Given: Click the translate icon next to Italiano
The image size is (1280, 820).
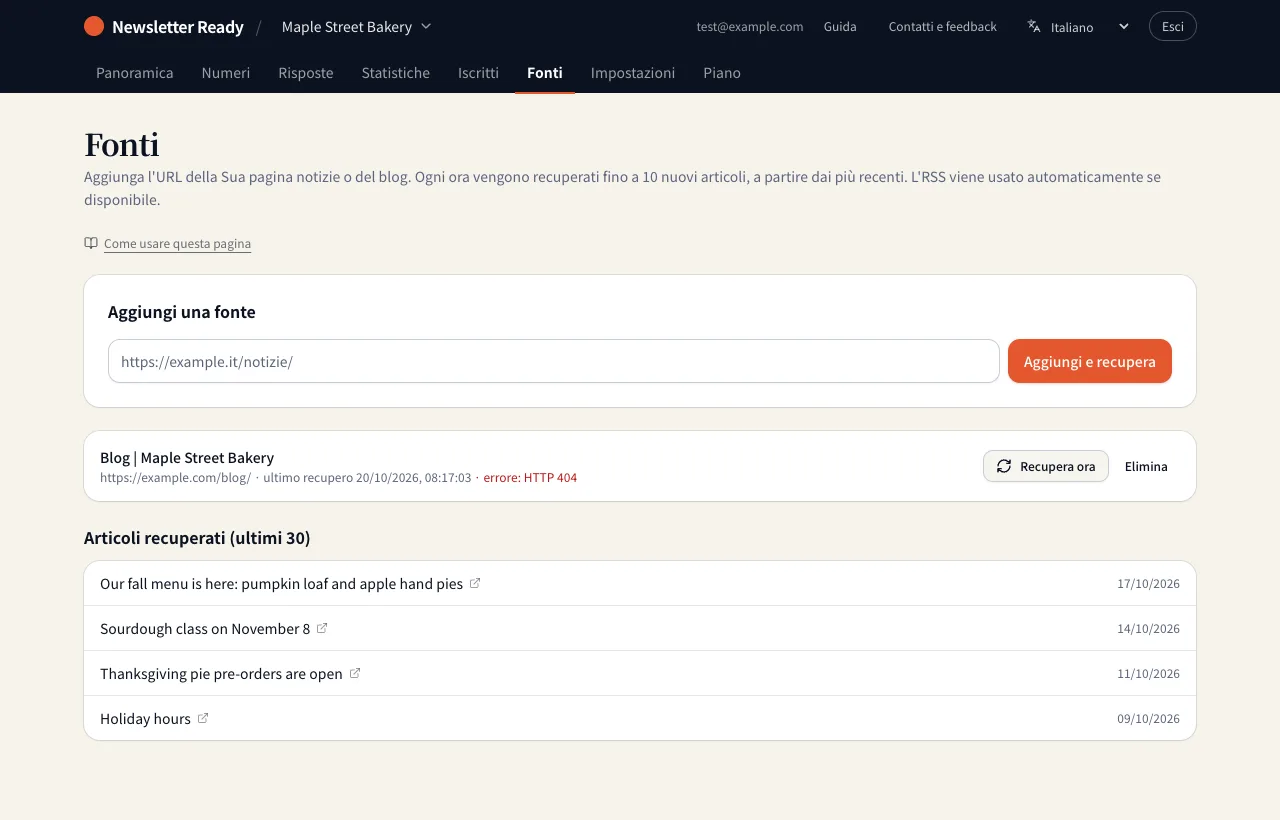Looking at the screenshot, I should tap(1034, 27).
